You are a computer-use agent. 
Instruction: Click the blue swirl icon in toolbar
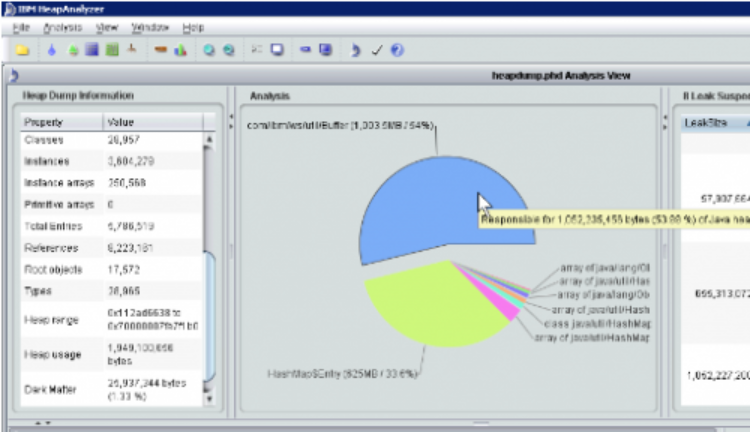[355, 50]
